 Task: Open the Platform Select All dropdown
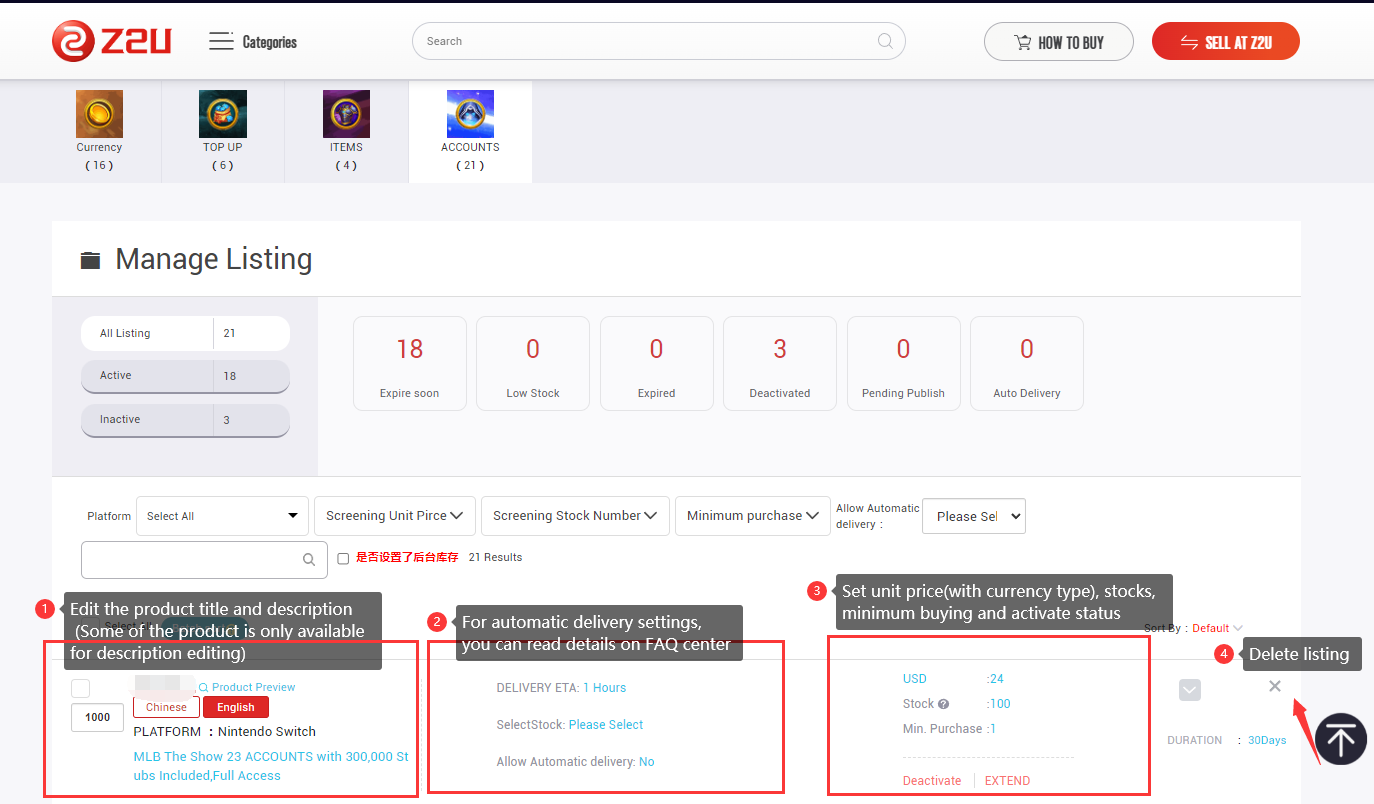click(x=222, y=516)
